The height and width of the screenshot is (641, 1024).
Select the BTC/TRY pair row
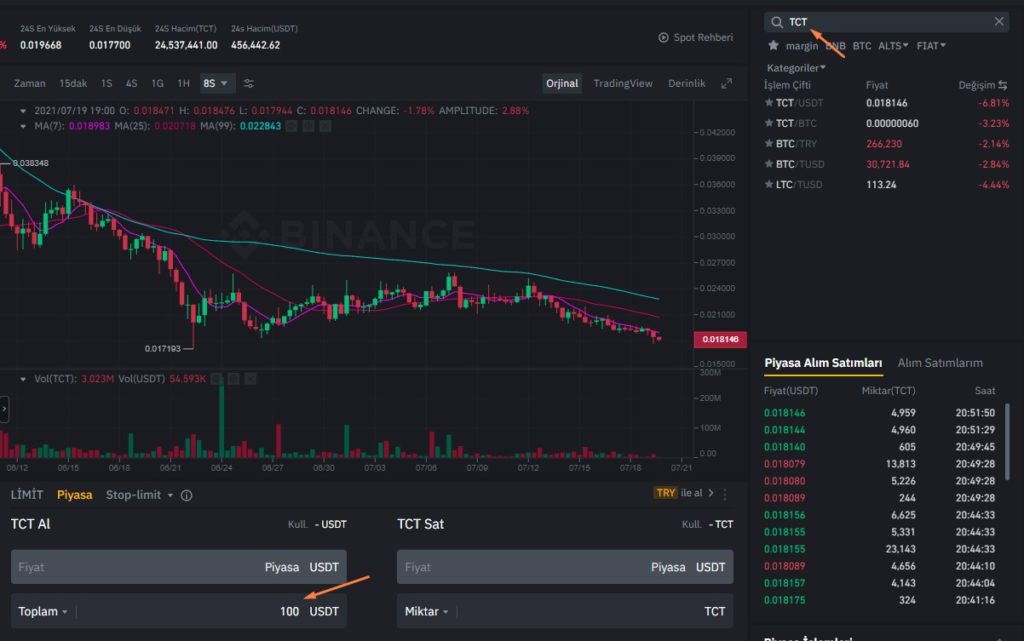click(x=886, y=144)
